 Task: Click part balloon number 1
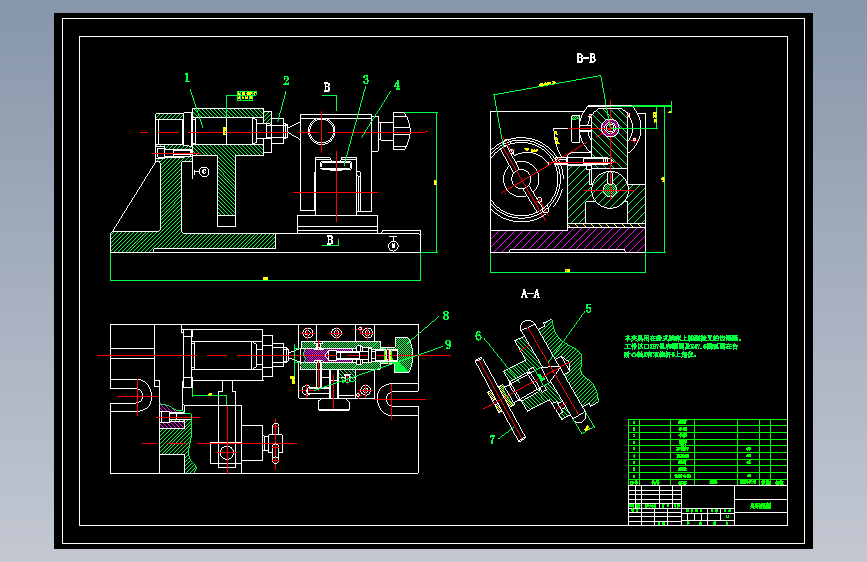tap(187, 78)
